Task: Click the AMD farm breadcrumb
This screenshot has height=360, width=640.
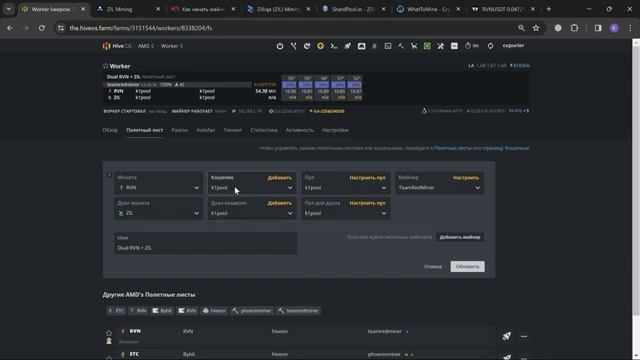Action: 146,46
